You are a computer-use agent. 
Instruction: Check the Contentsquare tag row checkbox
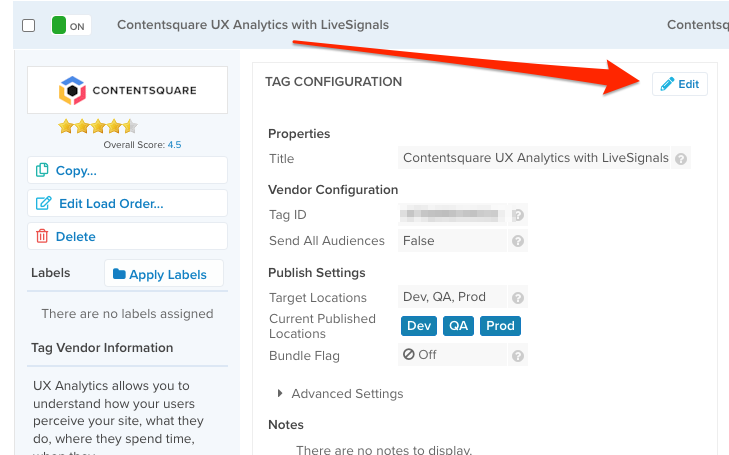pos(29,26)
